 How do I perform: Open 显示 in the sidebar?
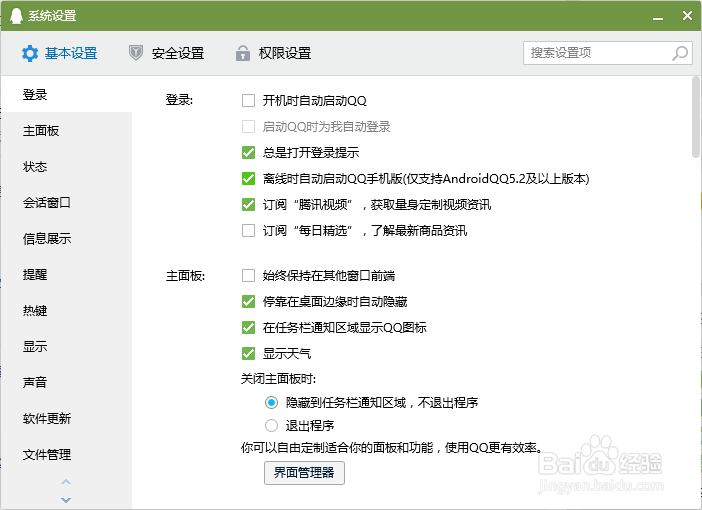point(66,347)
